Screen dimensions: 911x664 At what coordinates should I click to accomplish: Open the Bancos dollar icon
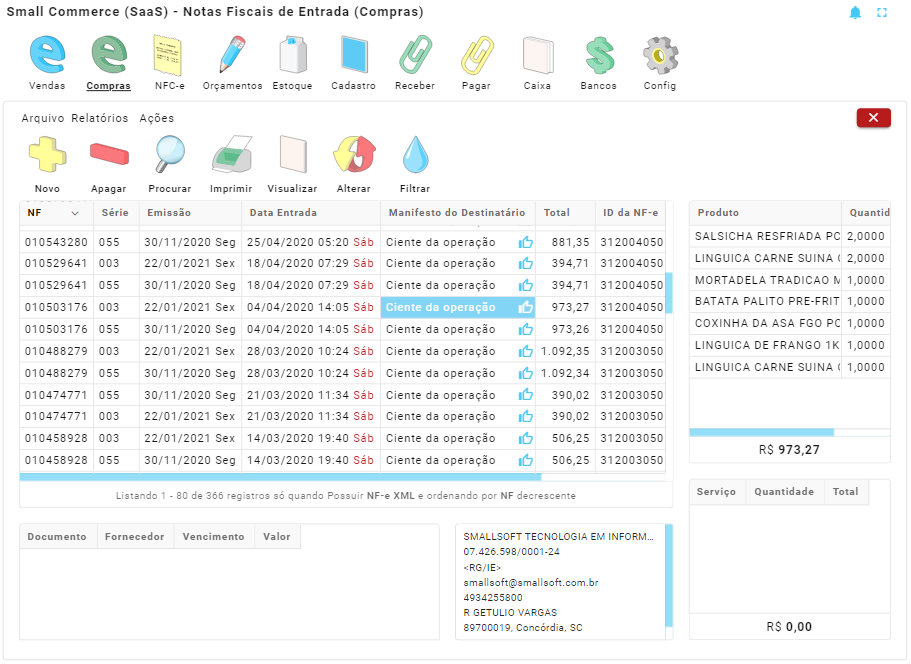598,56
